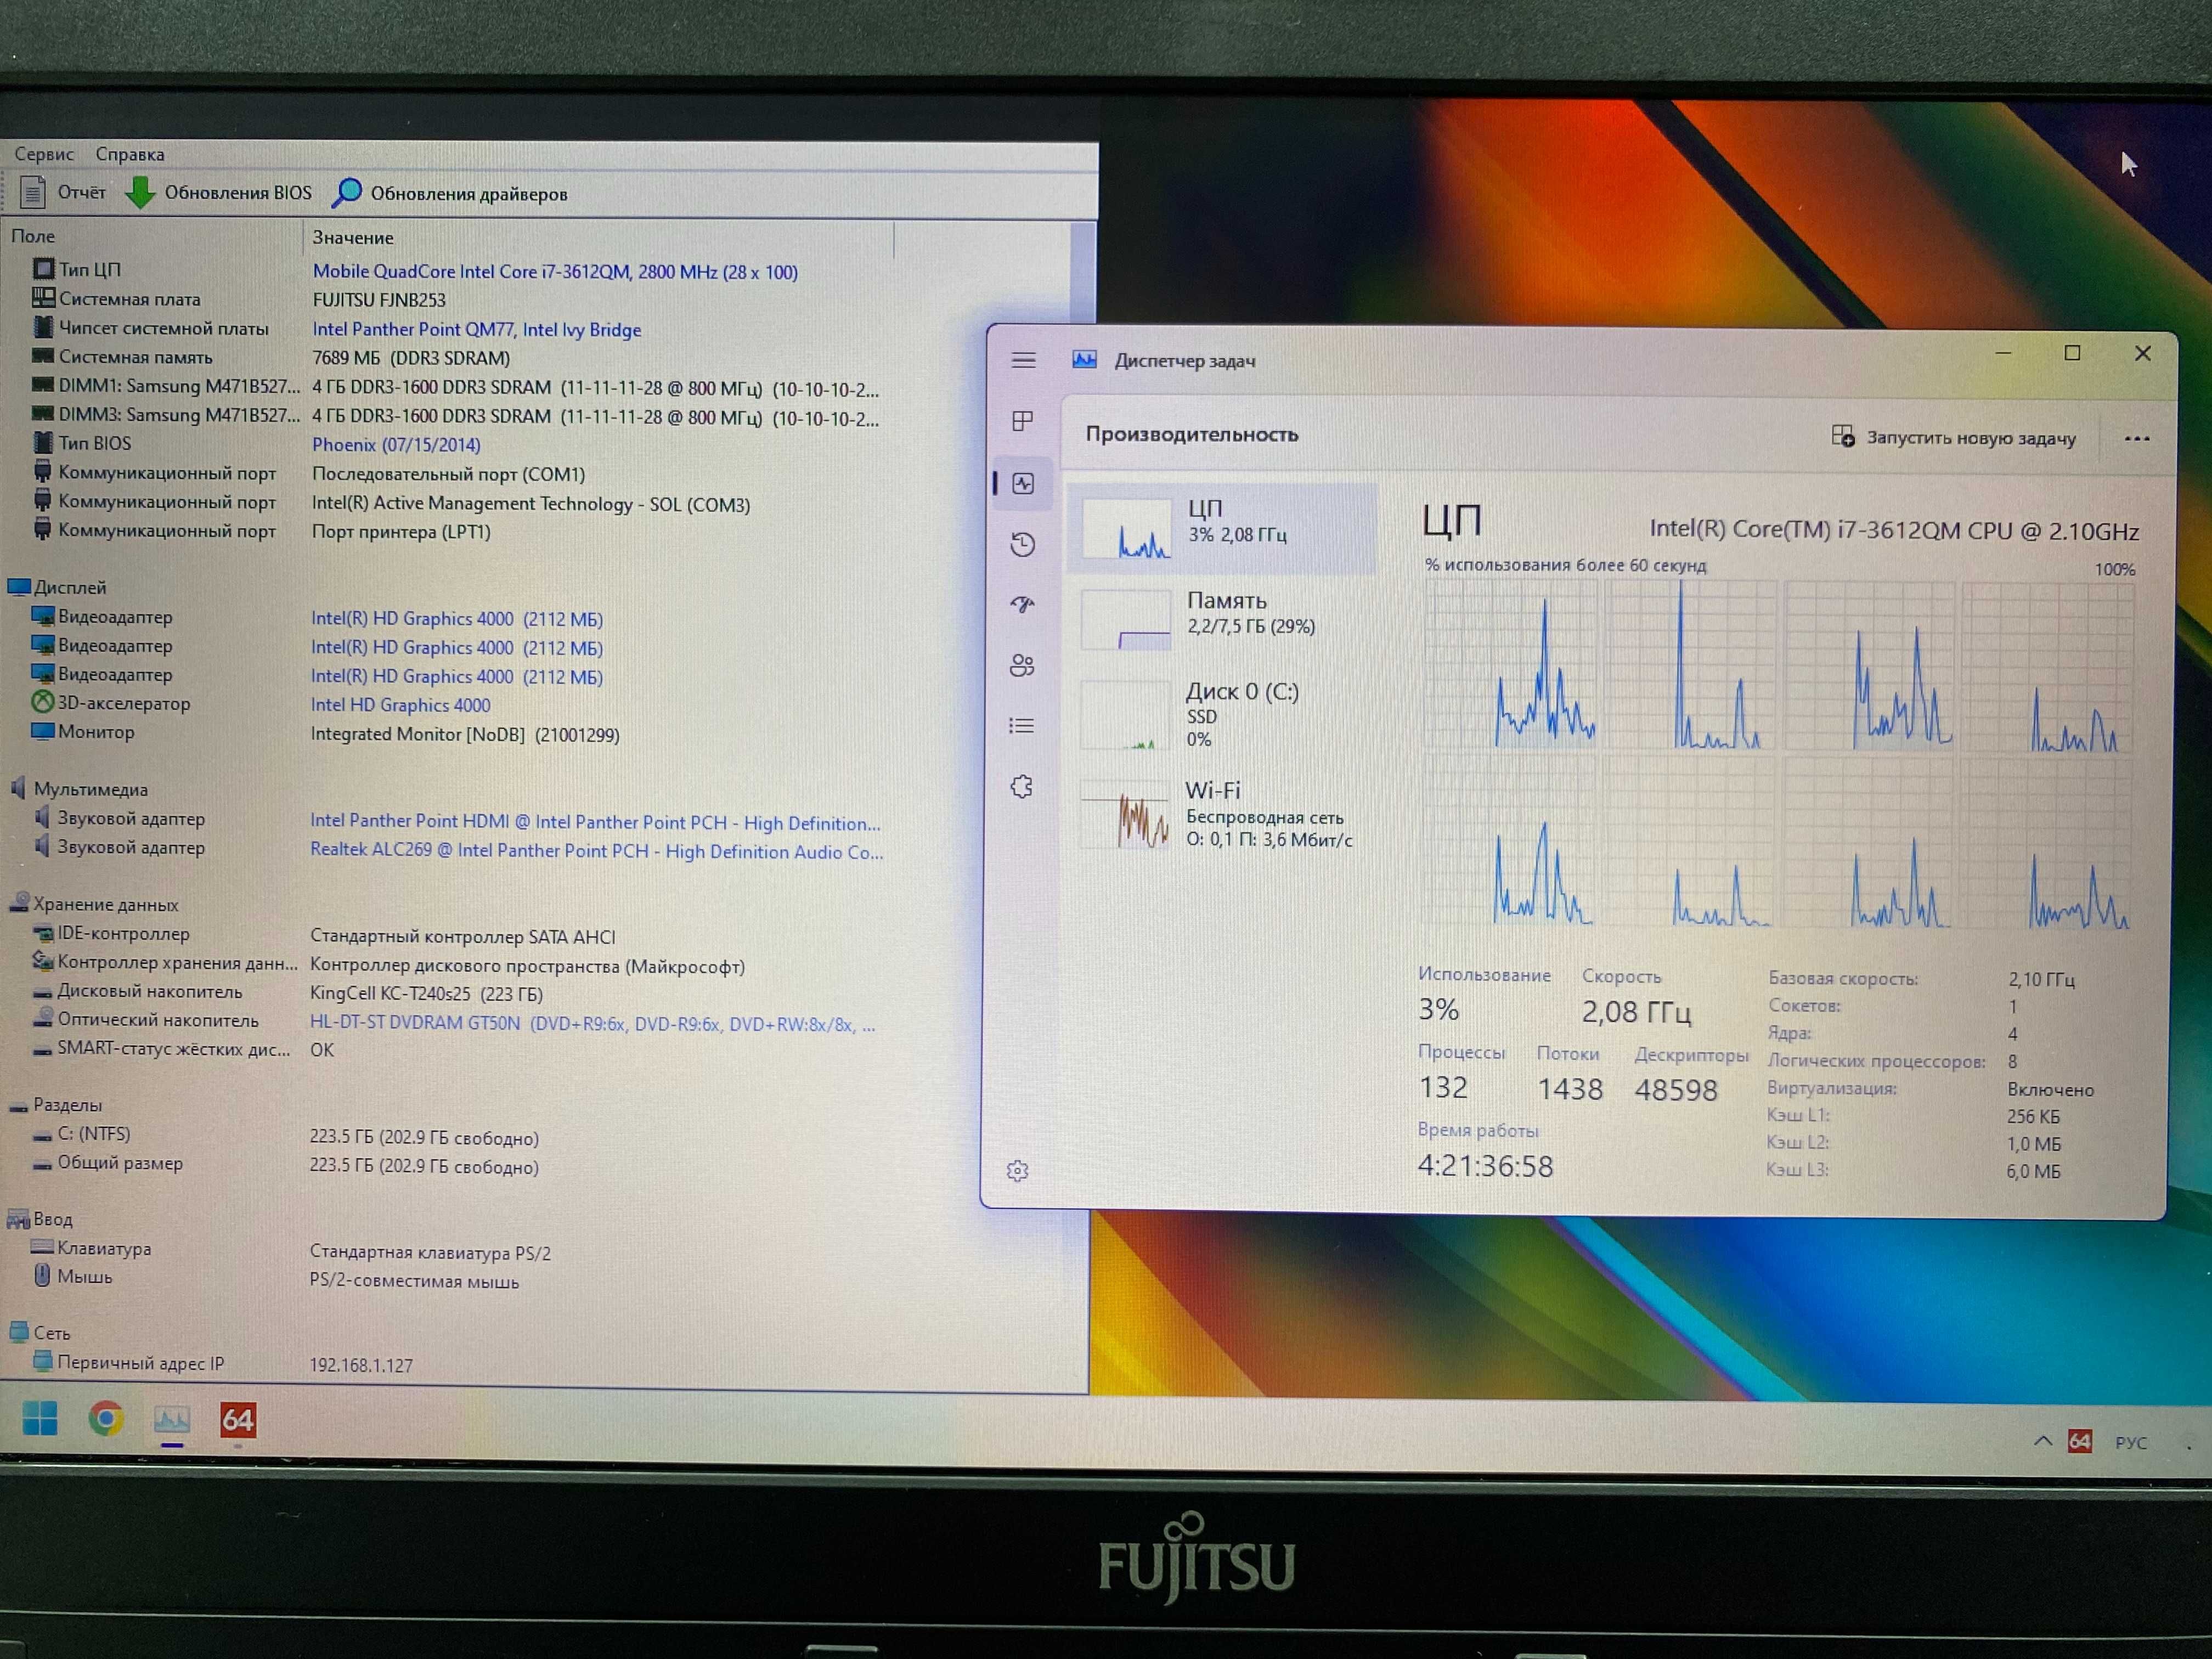
Task: Open the three-dots more options menu
Action: point(2137,439)
